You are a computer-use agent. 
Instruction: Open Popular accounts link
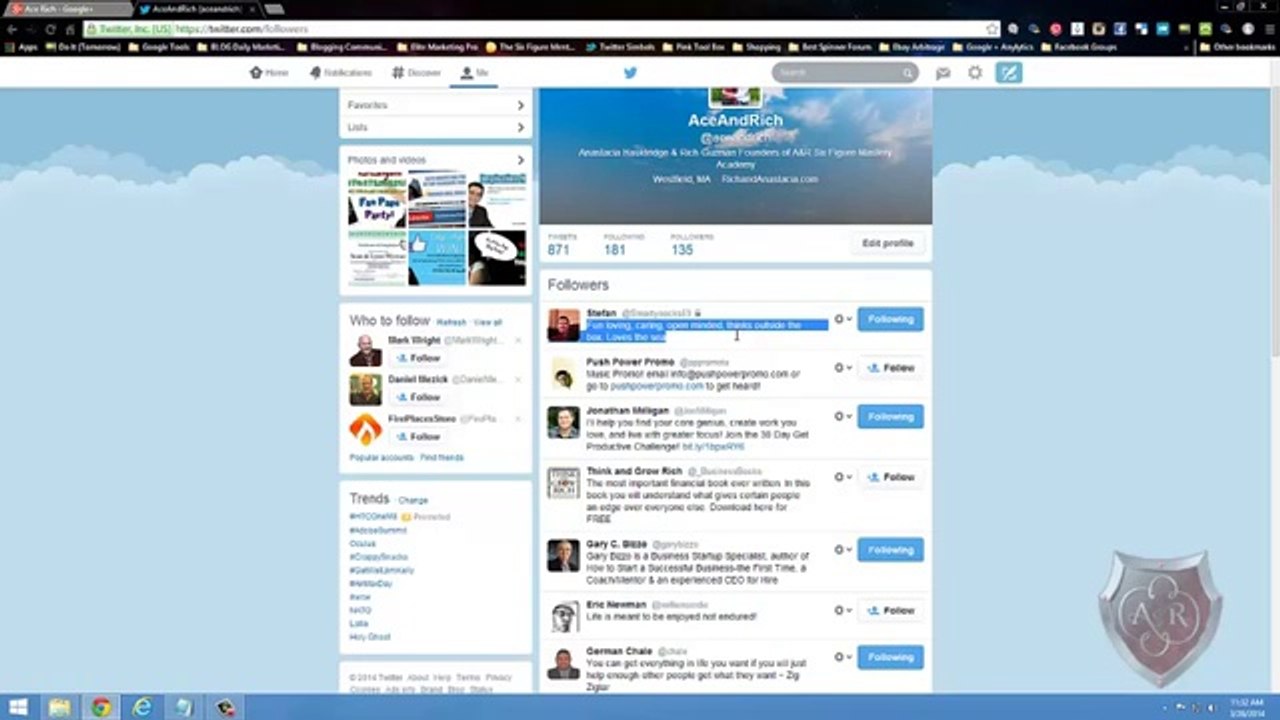(x=381, y=458)
